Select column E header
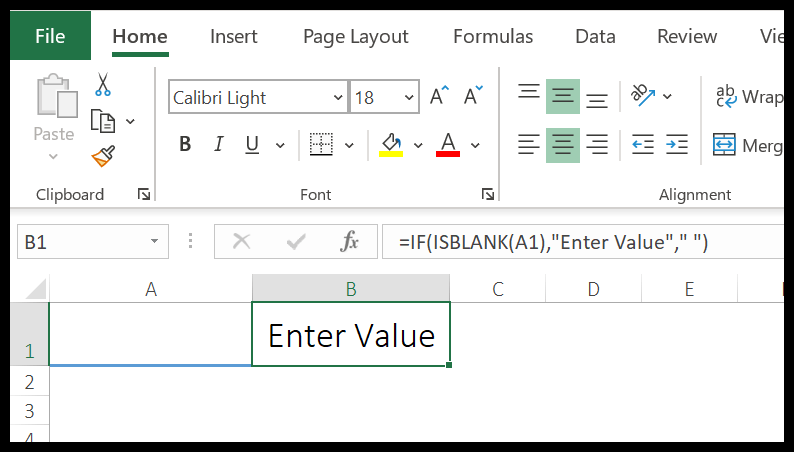 tap(689, 289)
